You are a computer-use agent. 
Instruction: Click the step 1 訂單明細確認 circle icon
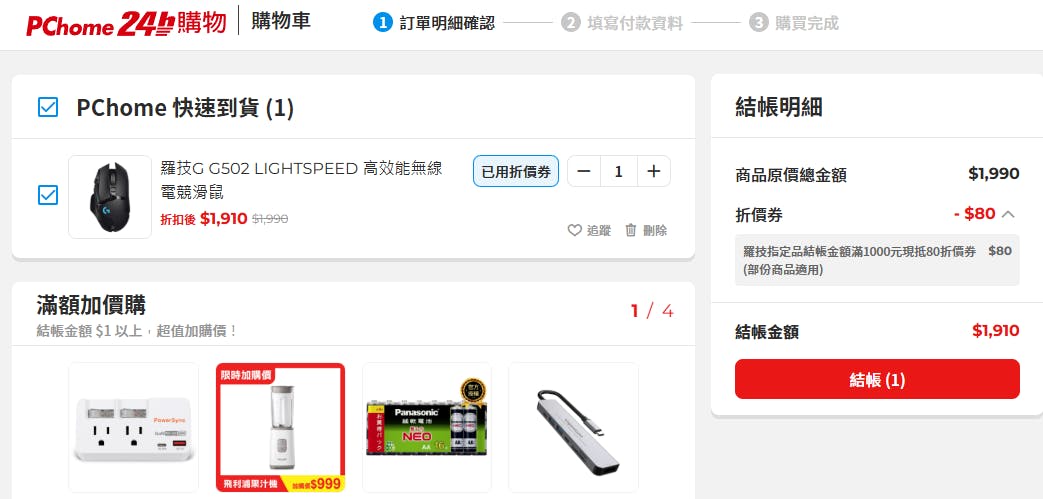tap(382, 23)
